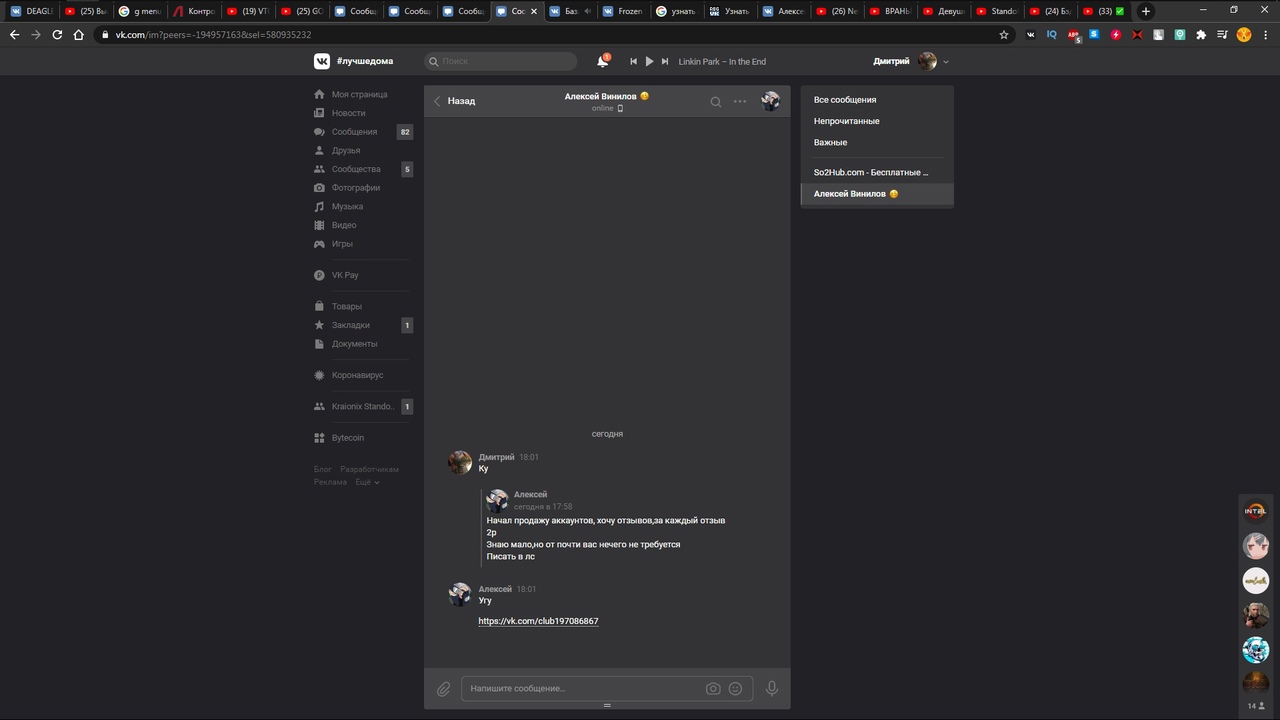Skip to next track in player
1280x720 pixels.
point(665,61)
